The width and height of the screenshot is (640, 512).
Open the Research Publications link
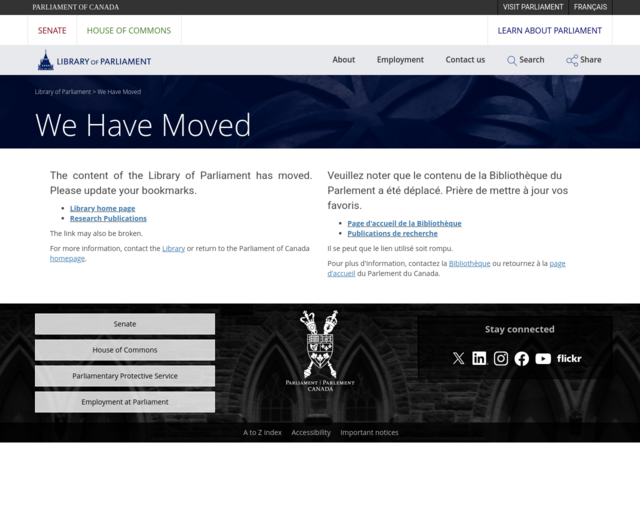108,218
